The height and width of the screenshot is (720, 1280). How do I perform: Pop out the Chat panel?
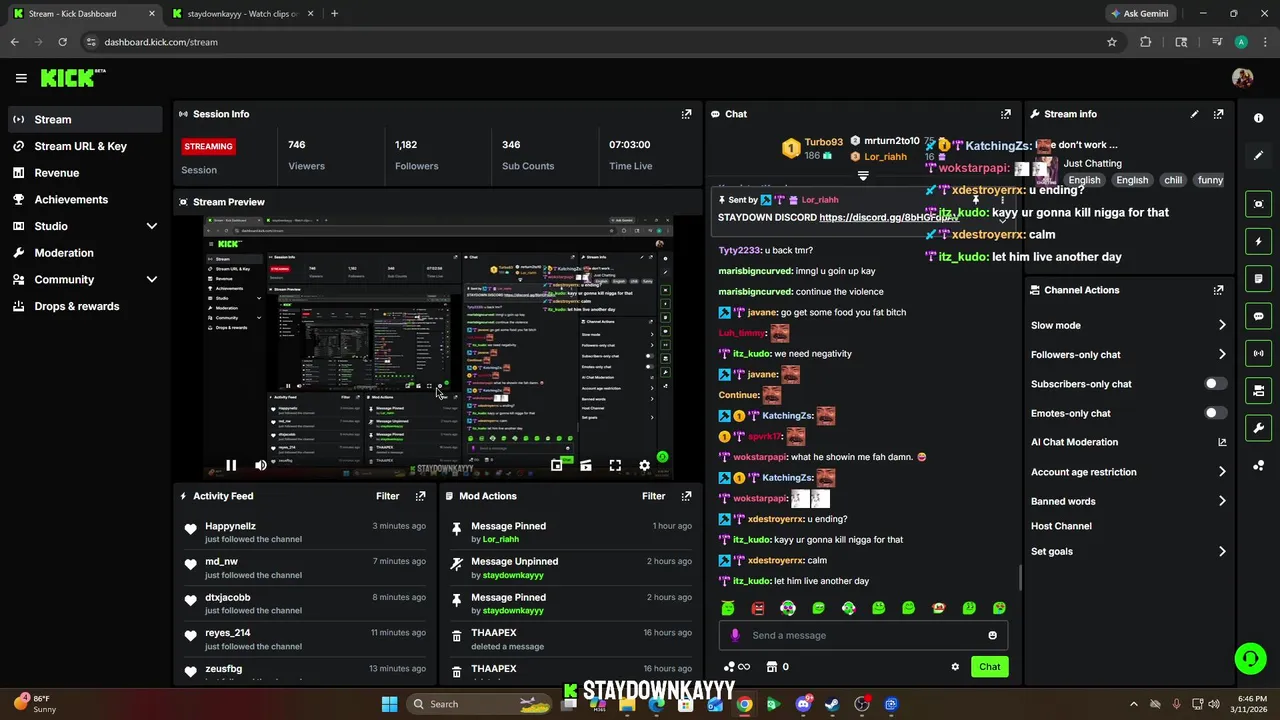point(1006,114)
